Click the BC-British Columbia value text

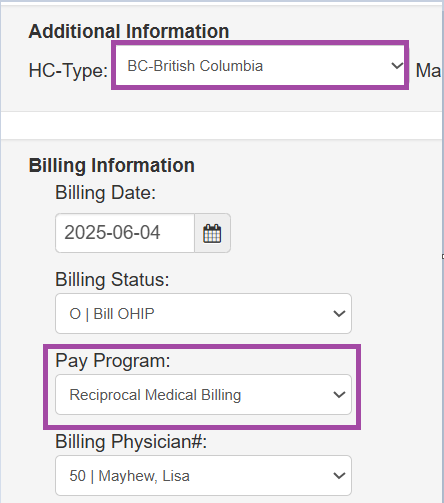coord(195,66)
